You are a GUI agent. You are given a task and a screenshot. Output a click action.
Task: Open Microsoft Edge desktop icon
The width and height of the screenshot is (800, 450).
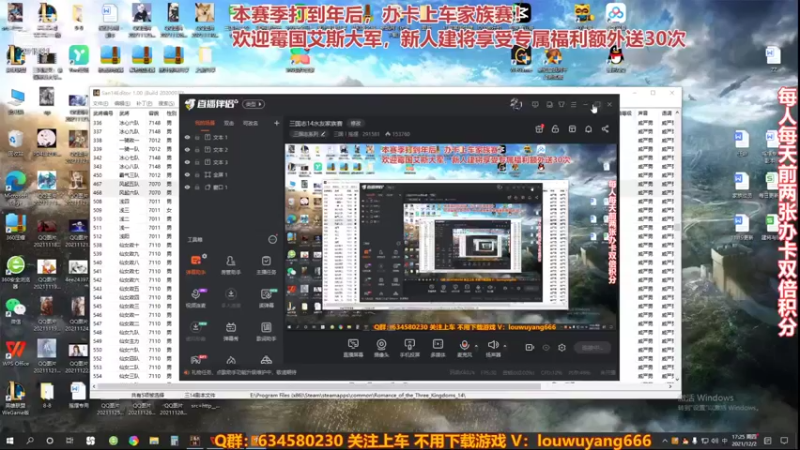click(x=16, y=186)
